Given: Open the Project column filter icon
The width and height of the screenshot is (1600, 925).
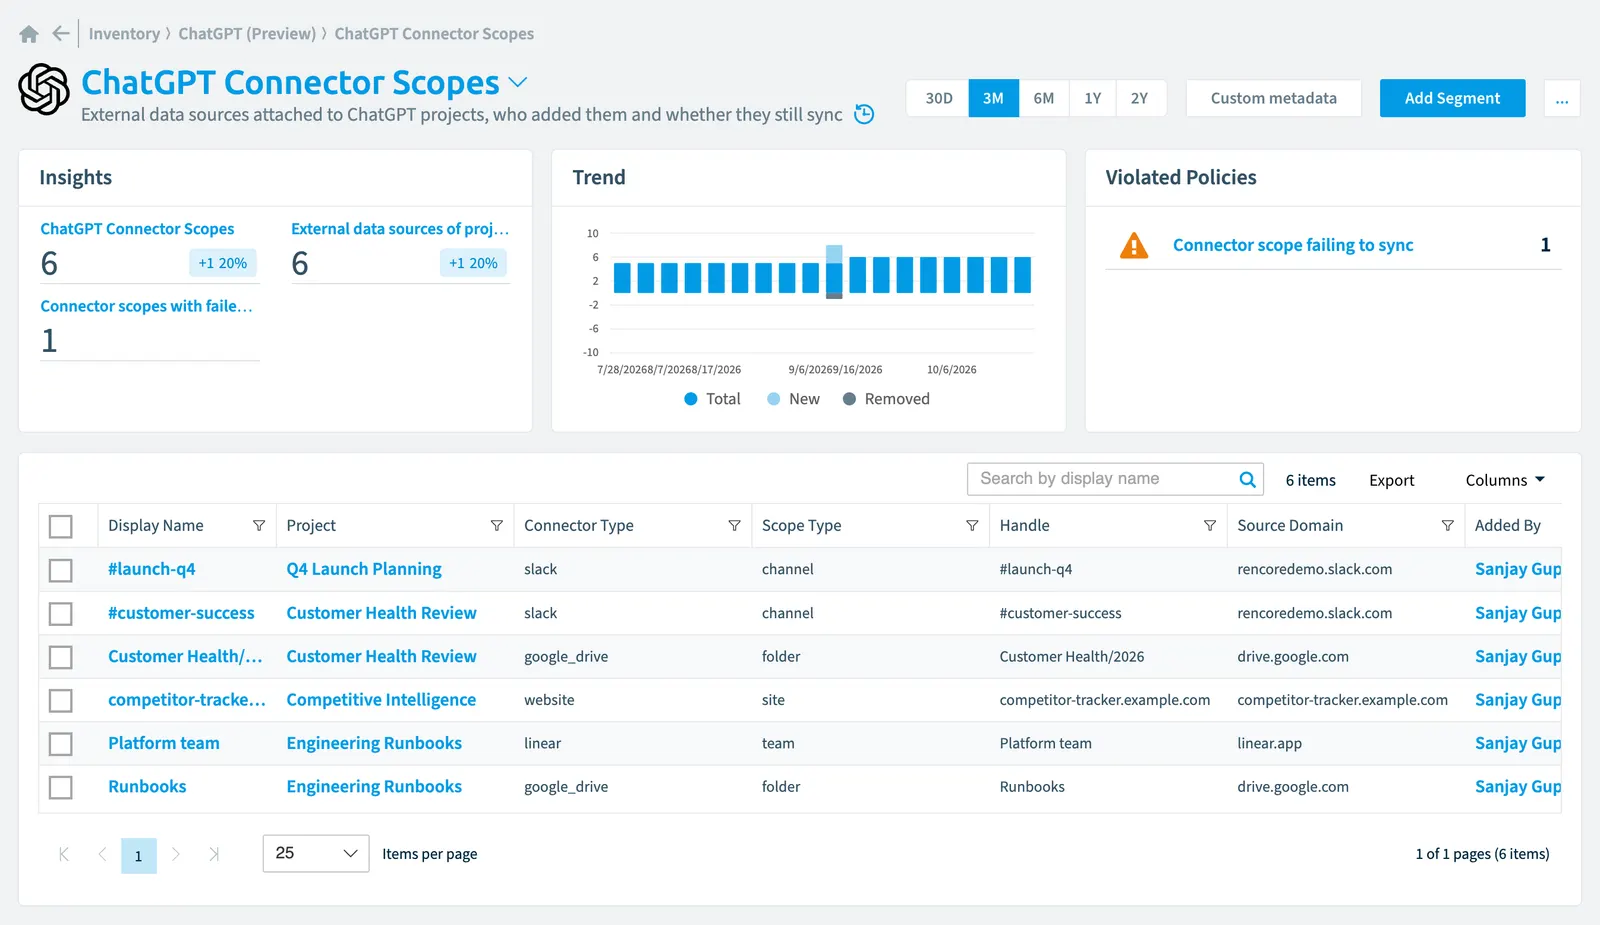Looking at the screenshot, I should (496, 526).
